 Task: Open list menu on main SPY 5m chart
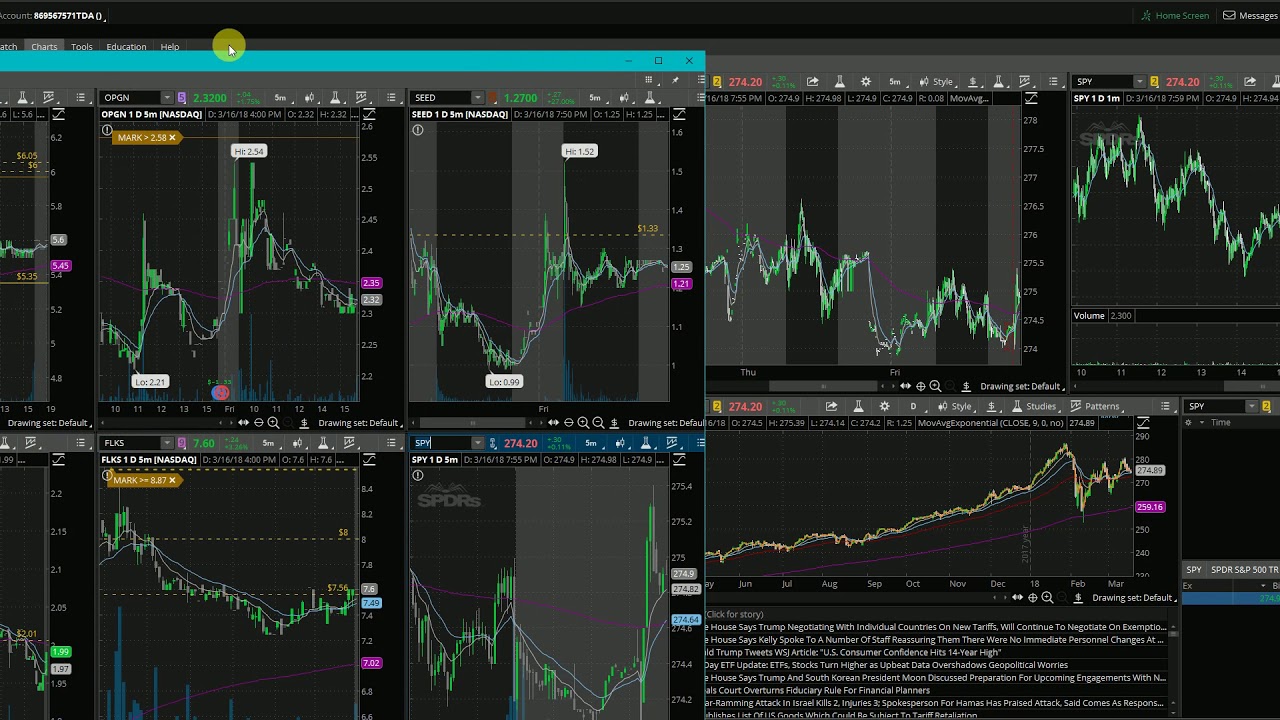click(1053, 82)
